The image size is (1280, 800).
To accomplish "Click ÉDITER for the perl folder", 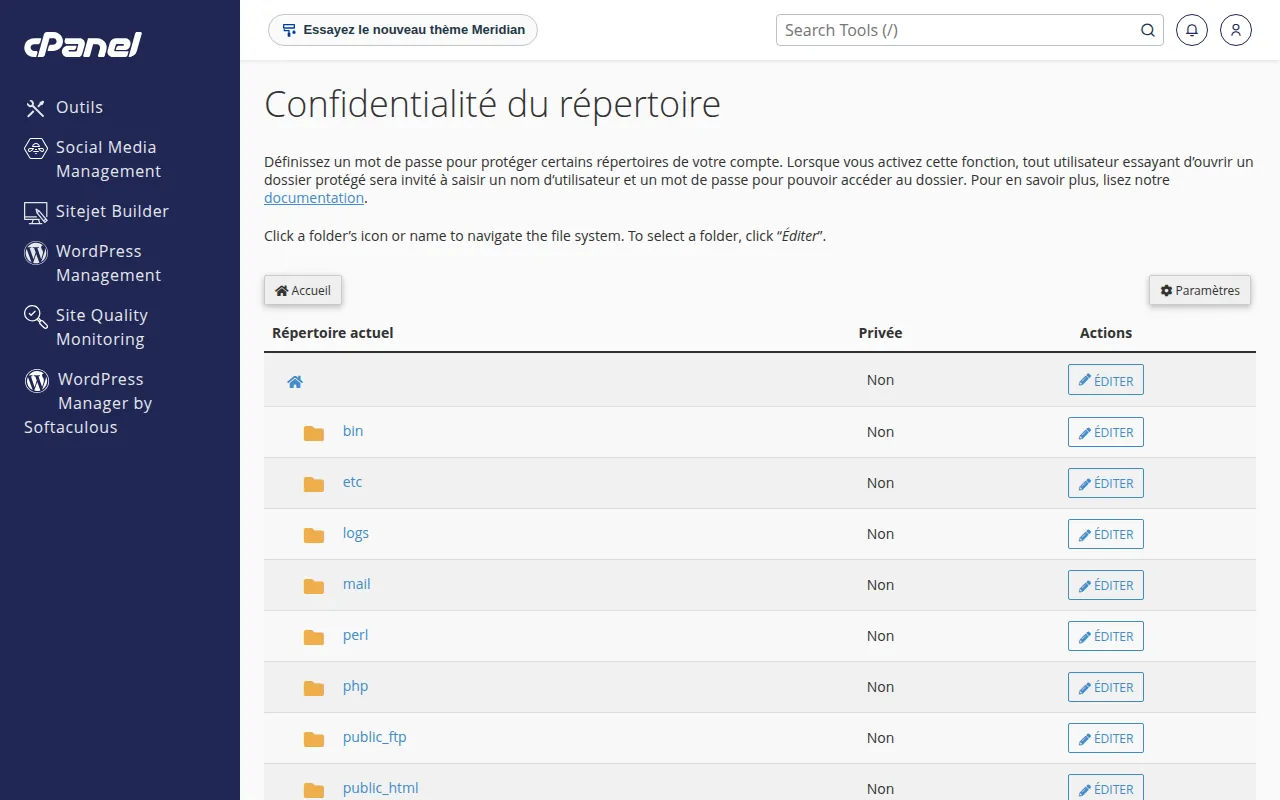I will [1106, 636].
